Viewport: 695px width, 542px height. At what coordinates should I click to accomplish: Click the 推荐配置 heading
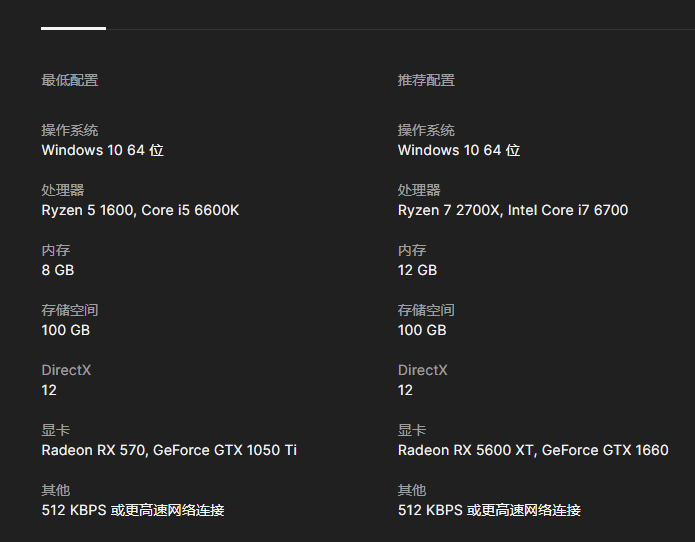pyautogui.click(x=426, y=80)
